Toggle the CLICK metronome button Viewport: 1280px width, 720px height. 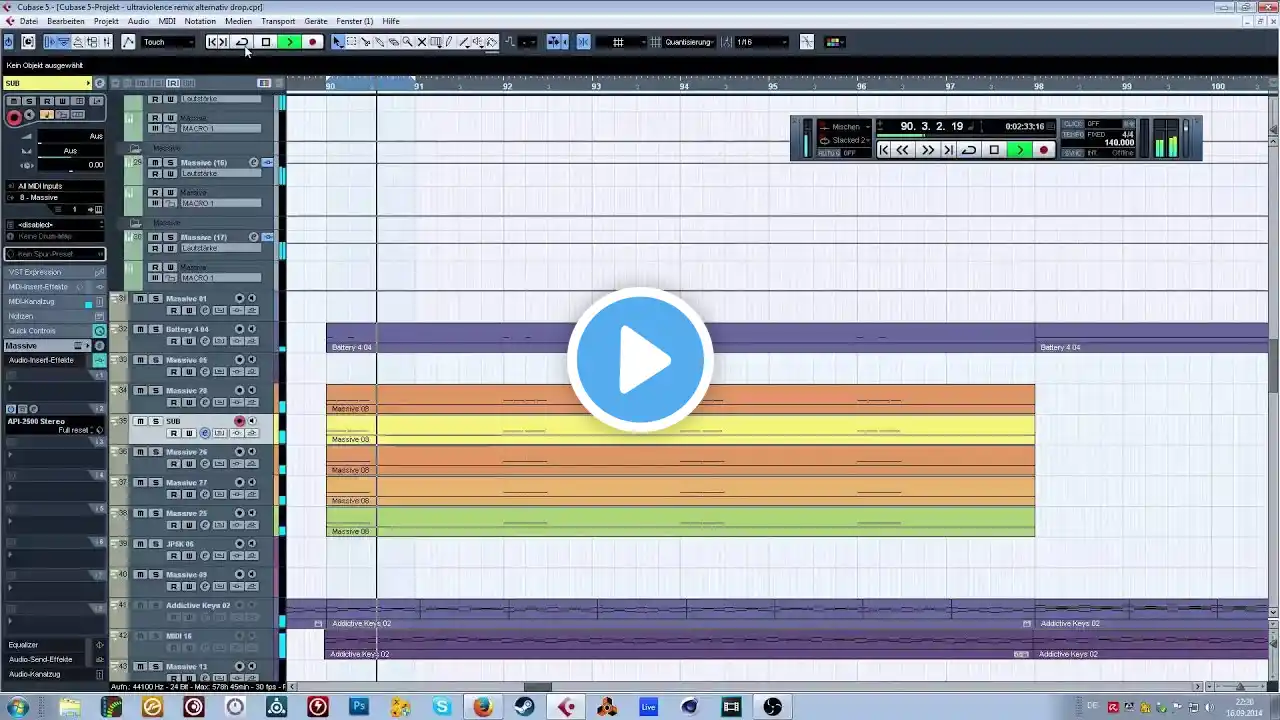(1073, 124)
